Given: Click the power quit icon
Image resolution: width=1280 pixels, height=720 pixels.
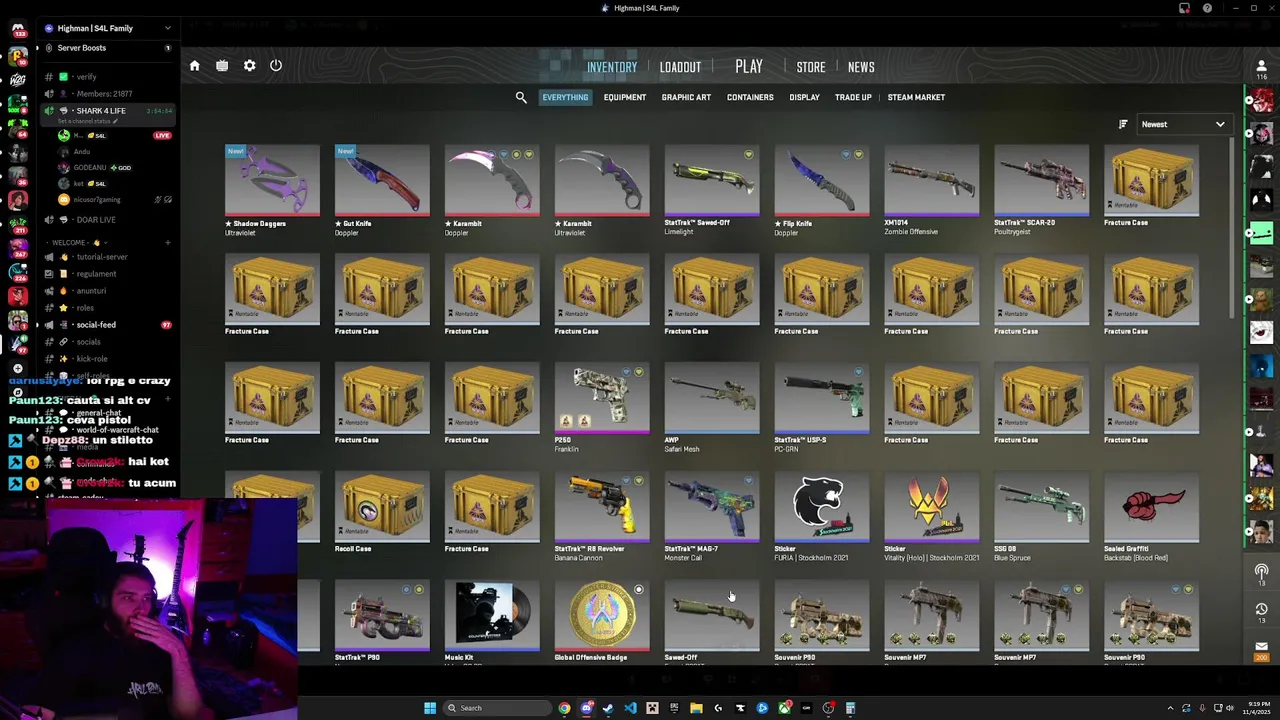Looking at the screenshot, I should point(276,66).
